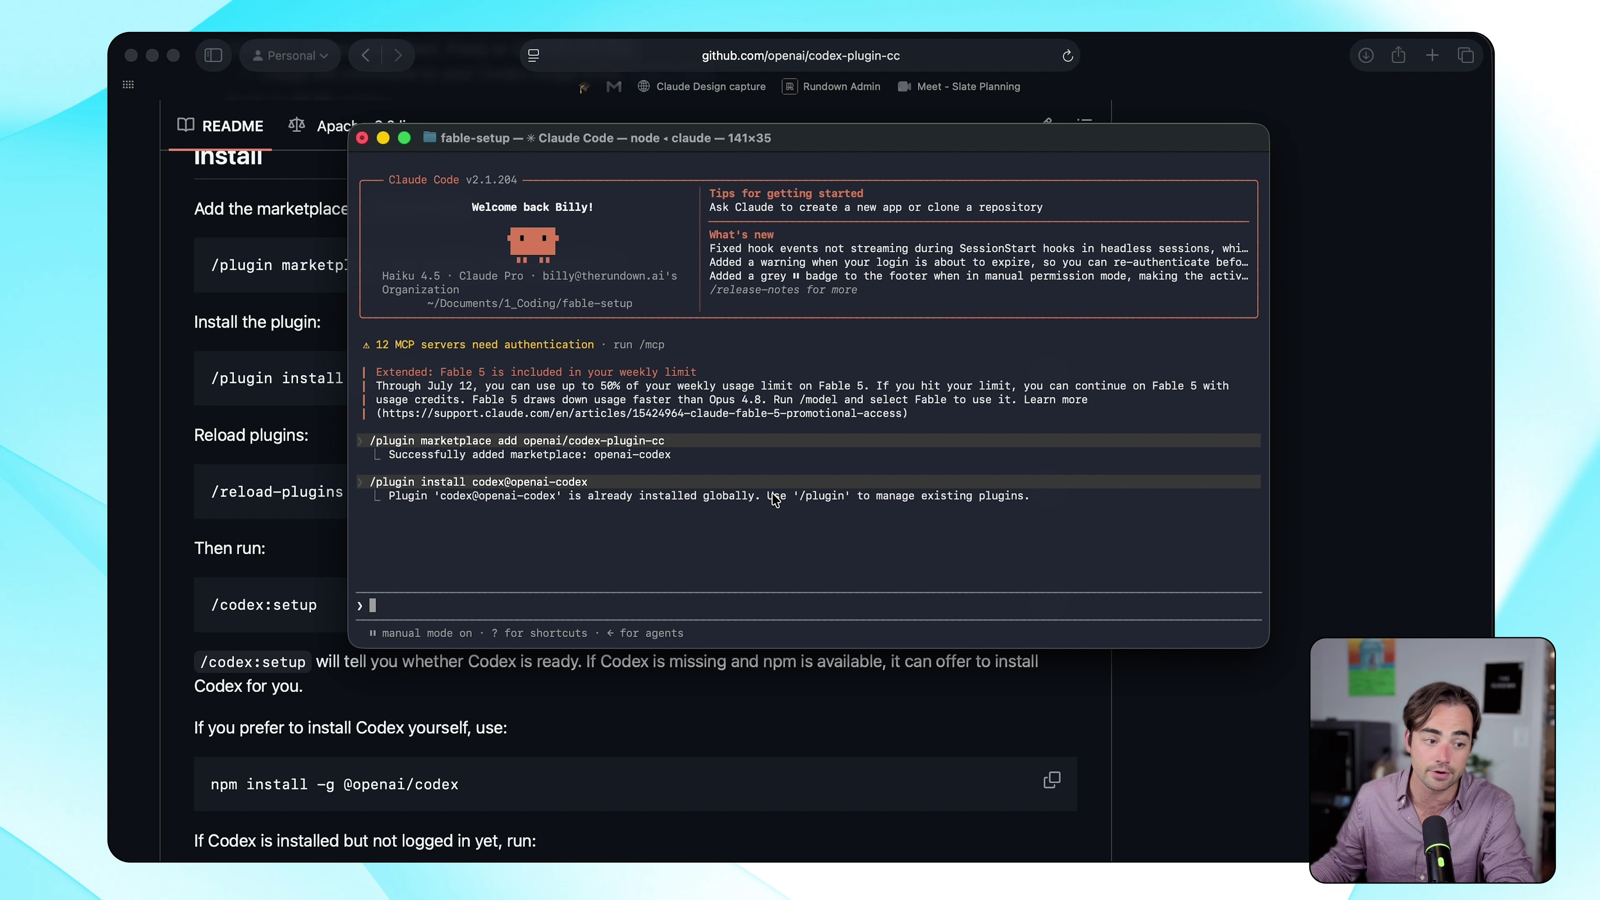This screenshot has width=1600, height=900.
Task: Click the "What's new" heading in terminal
Action: 741,235
